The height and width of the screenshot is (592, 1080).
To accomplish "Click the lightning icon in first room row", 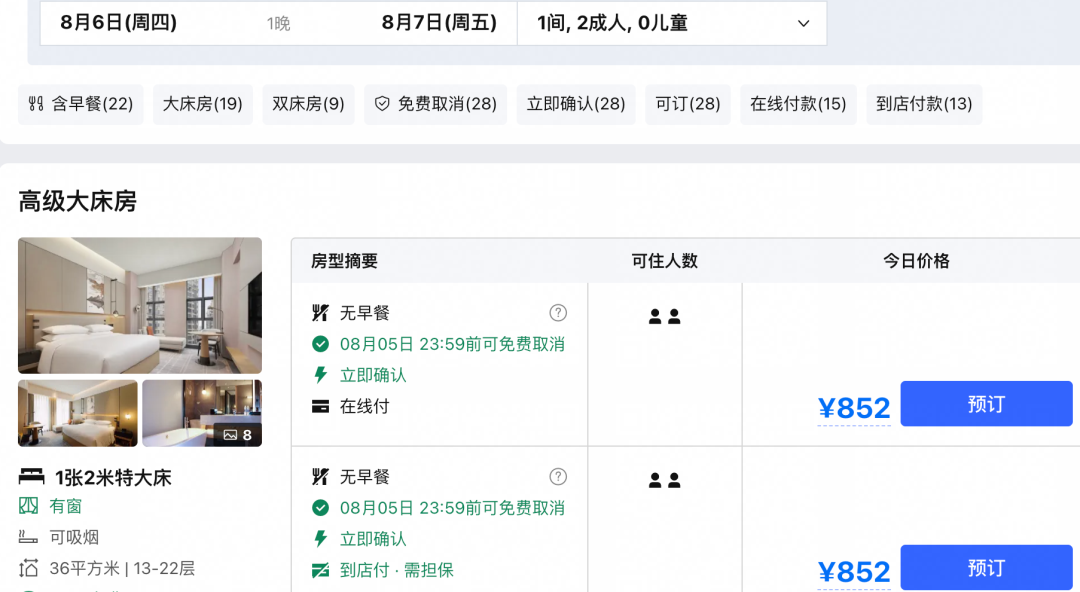I will click(x=320, y=375).
